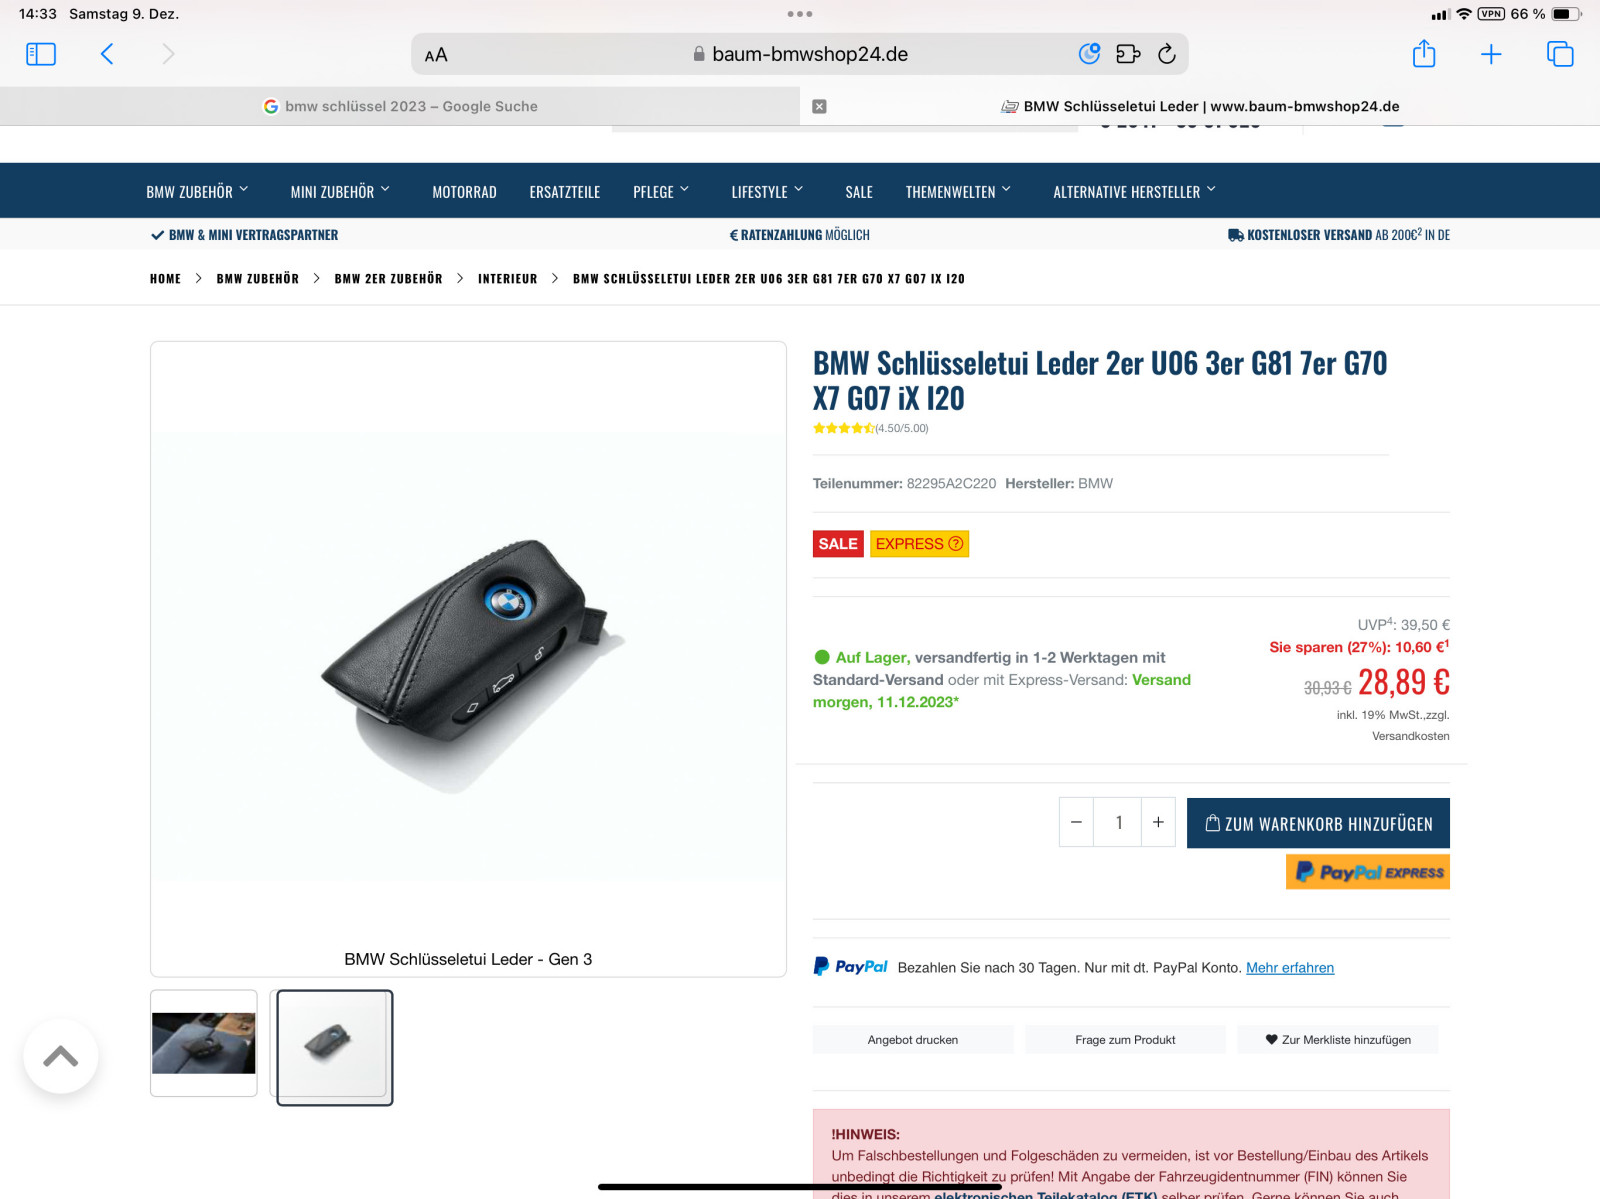Select the first product thumbnail image
This screenshot has height=1199, width=1600.
pyautogui.click(x=204, y=1043)
